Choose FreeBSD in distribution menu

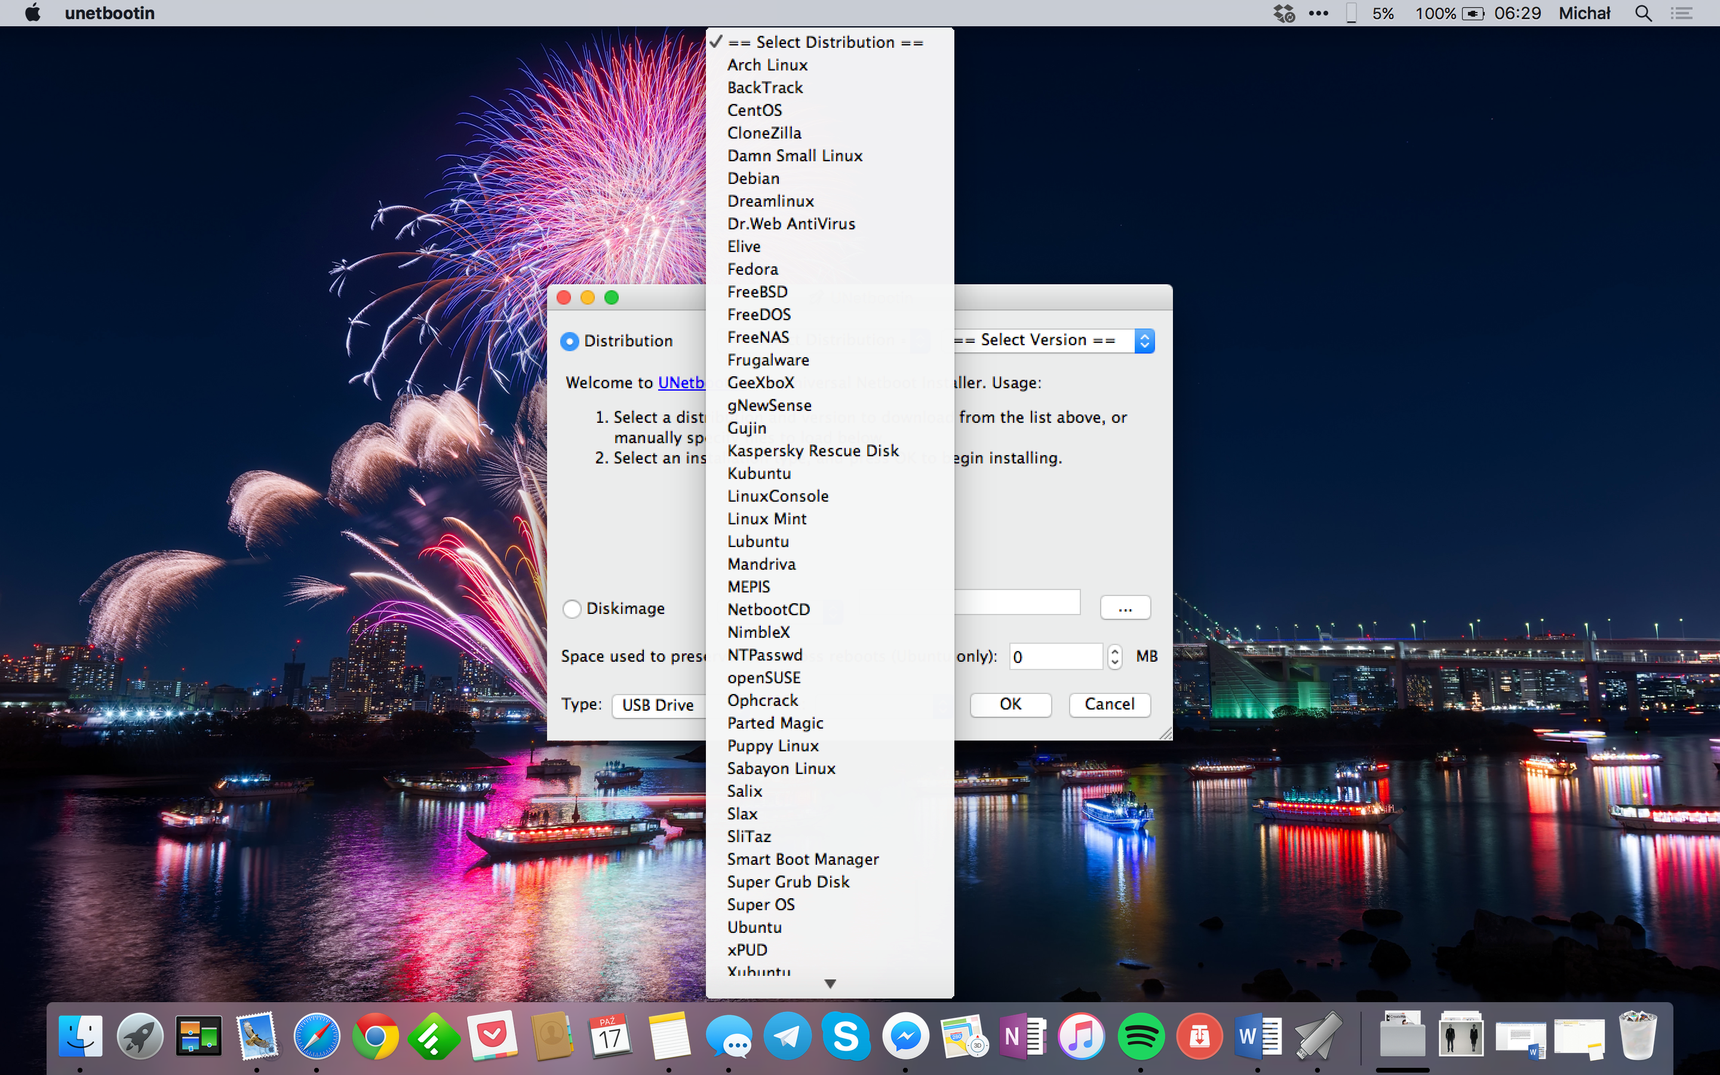click(x=830, y=292)
